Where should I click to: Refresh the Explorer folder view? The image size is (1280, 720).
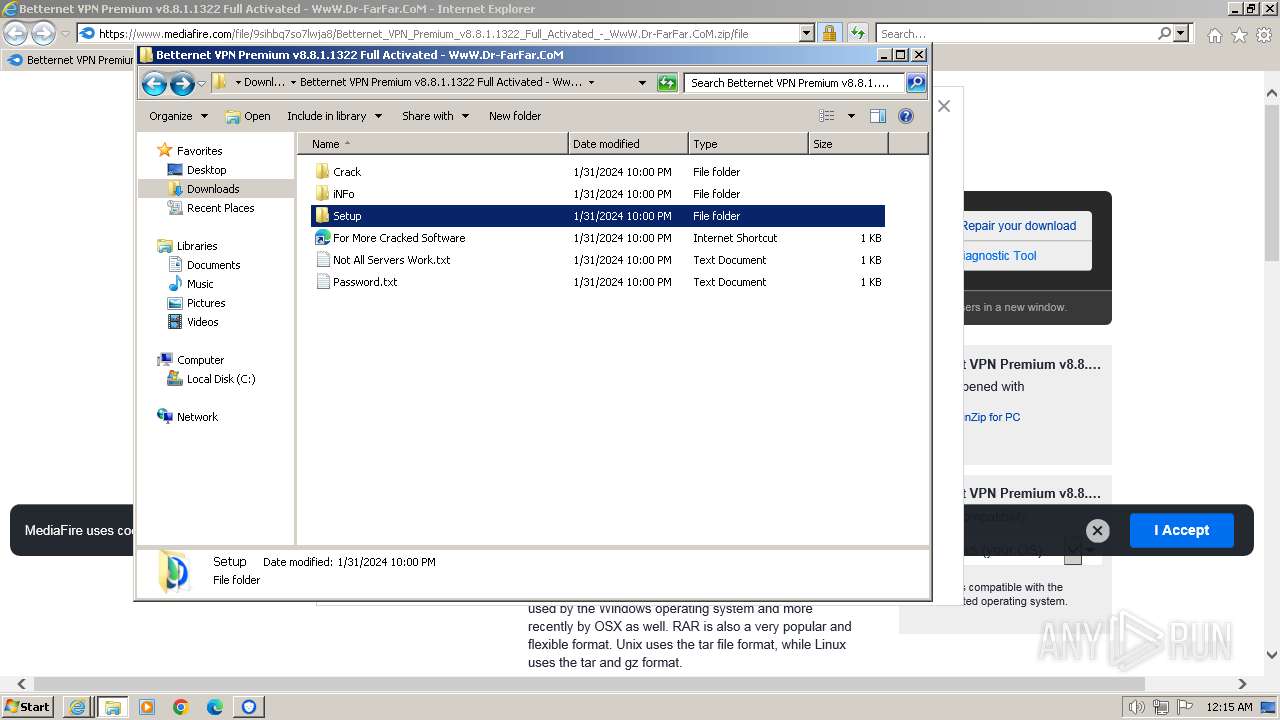click(667, 83)
